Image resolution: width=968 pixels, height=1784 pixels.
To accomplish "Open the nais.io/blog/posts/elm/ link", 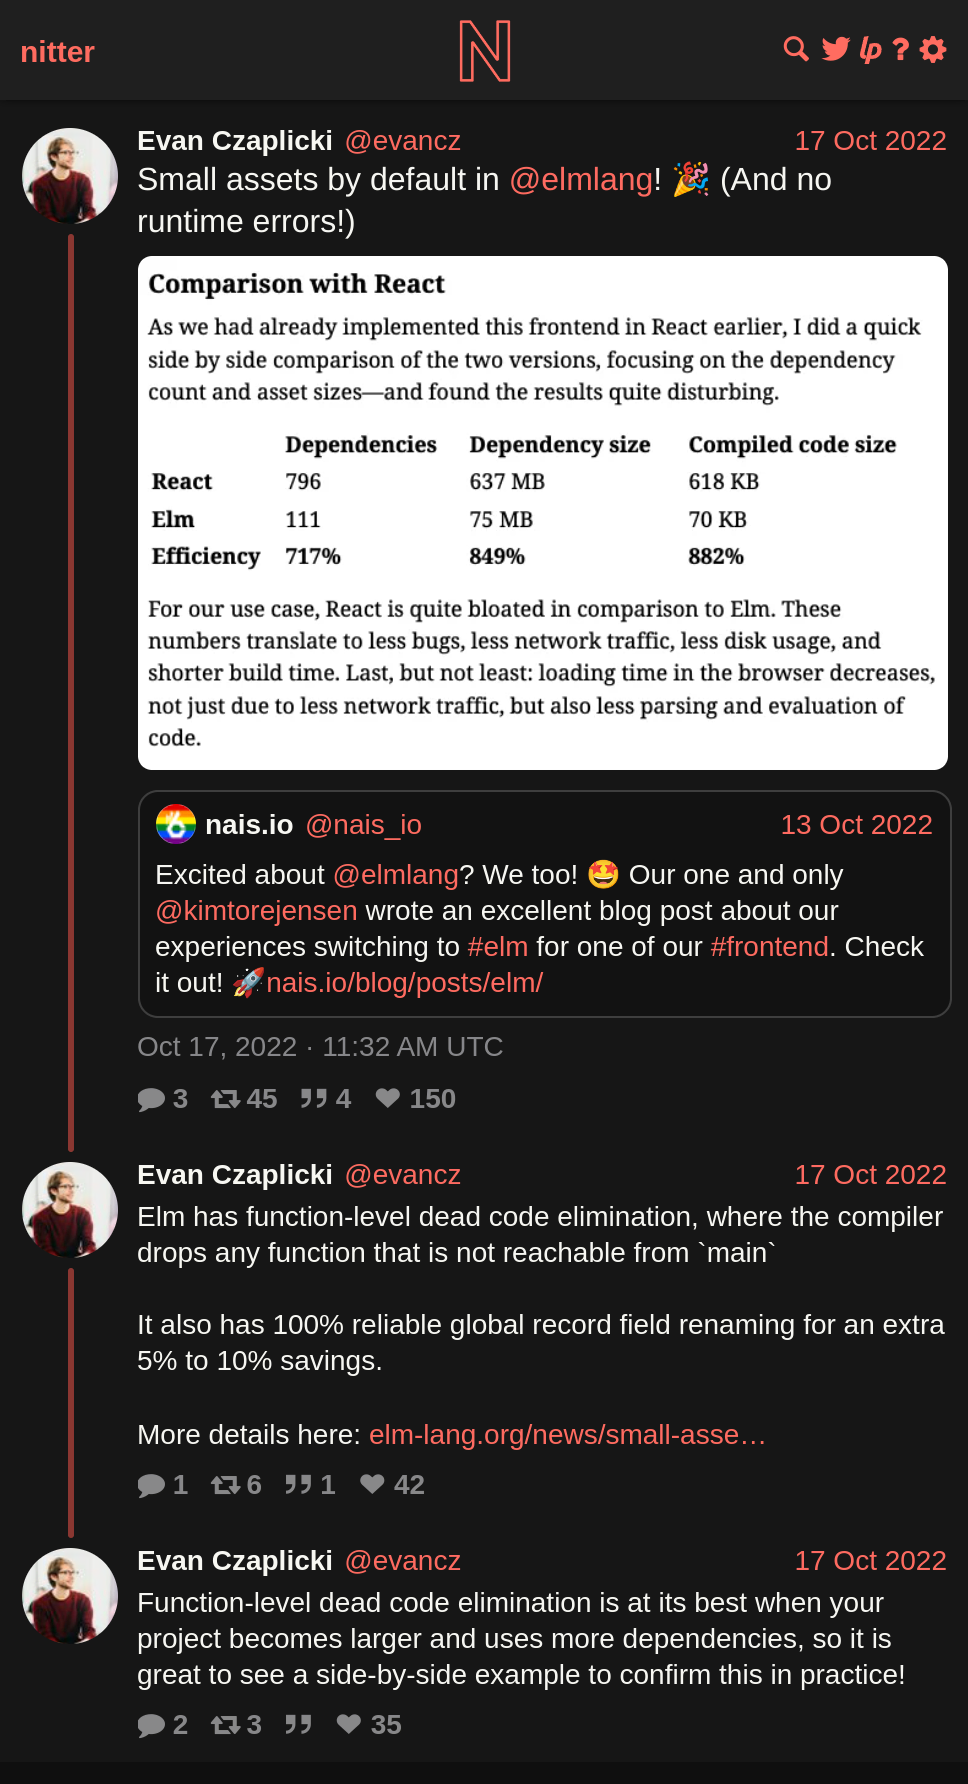I will (404, 983).
